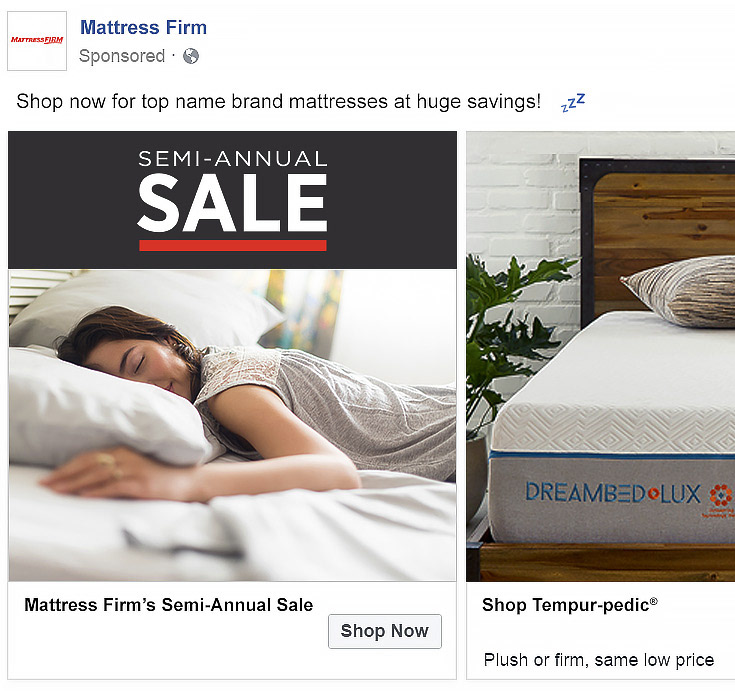735x691 pixels.
Task: Click the orange flower emblem on mattress
Action: (x=721, y=496)
